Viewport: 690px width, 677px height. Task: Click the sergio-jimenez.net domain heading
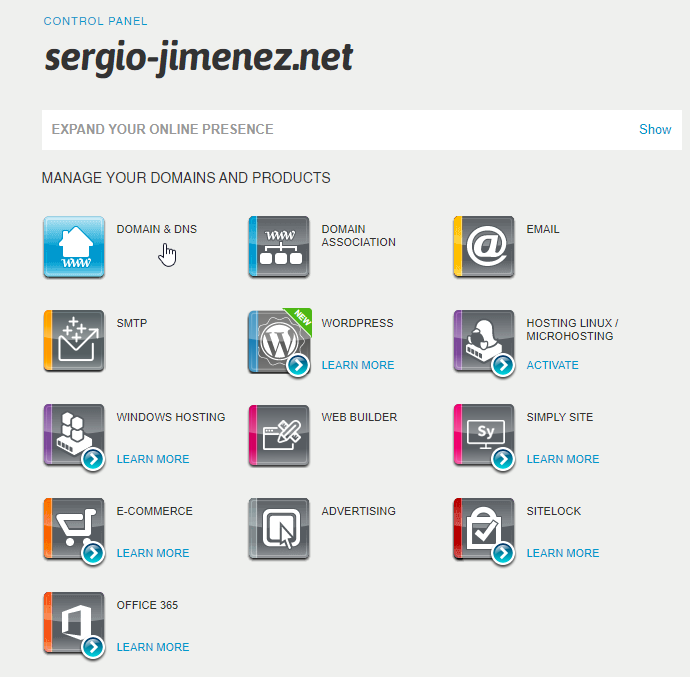tap(199, 59)
